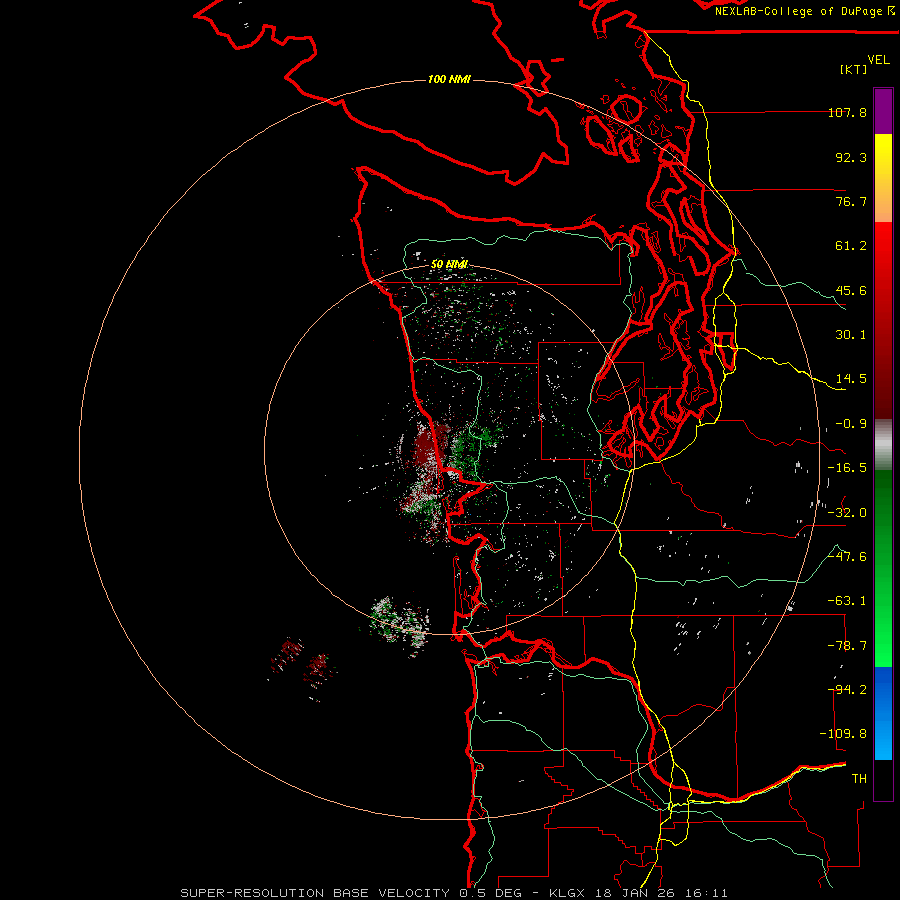Click the 107.8 velocity scale value

tap(847, 112)
